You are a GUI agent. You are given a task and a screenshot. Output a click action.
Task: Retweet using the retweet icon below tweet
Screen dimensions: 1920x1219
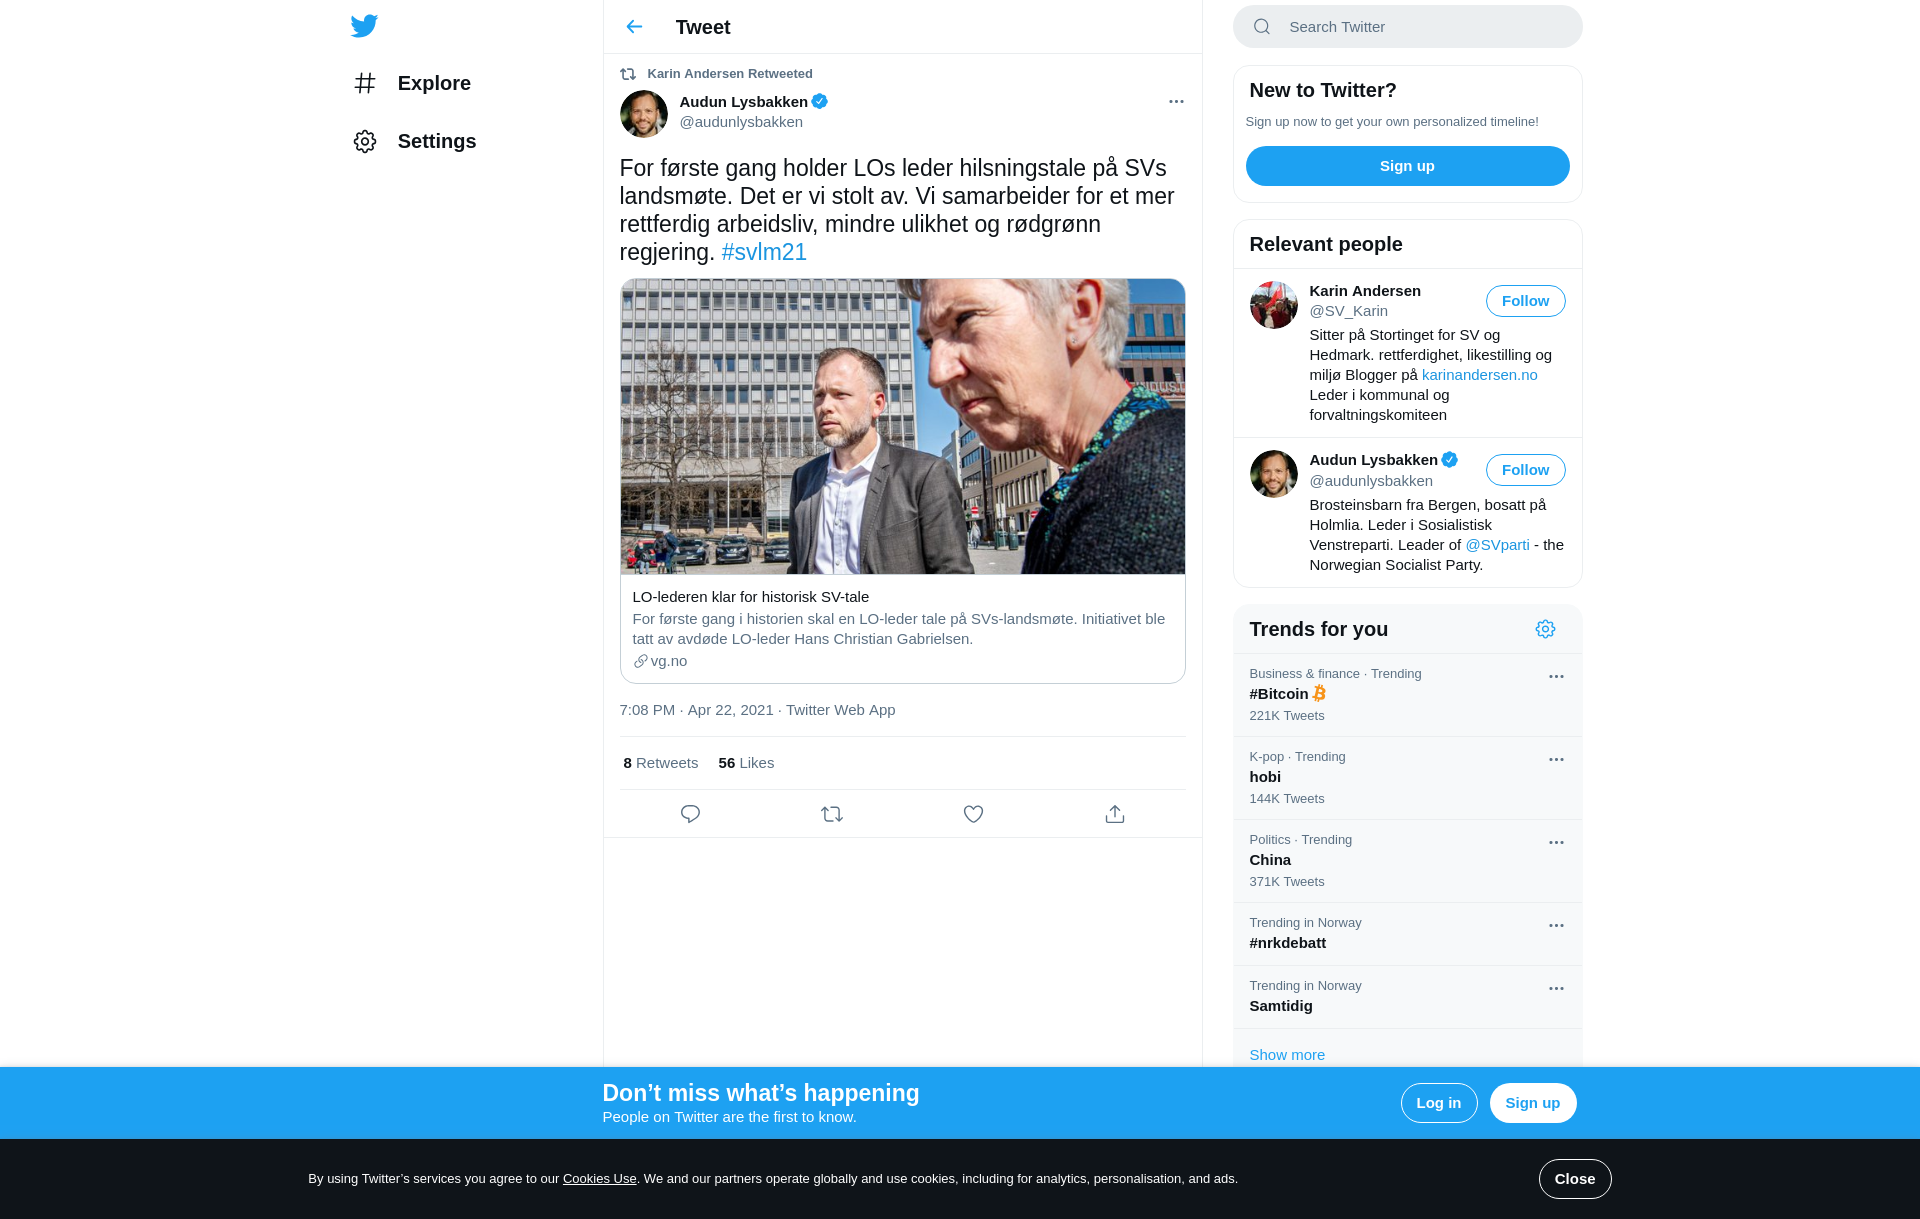pos(832,814)
